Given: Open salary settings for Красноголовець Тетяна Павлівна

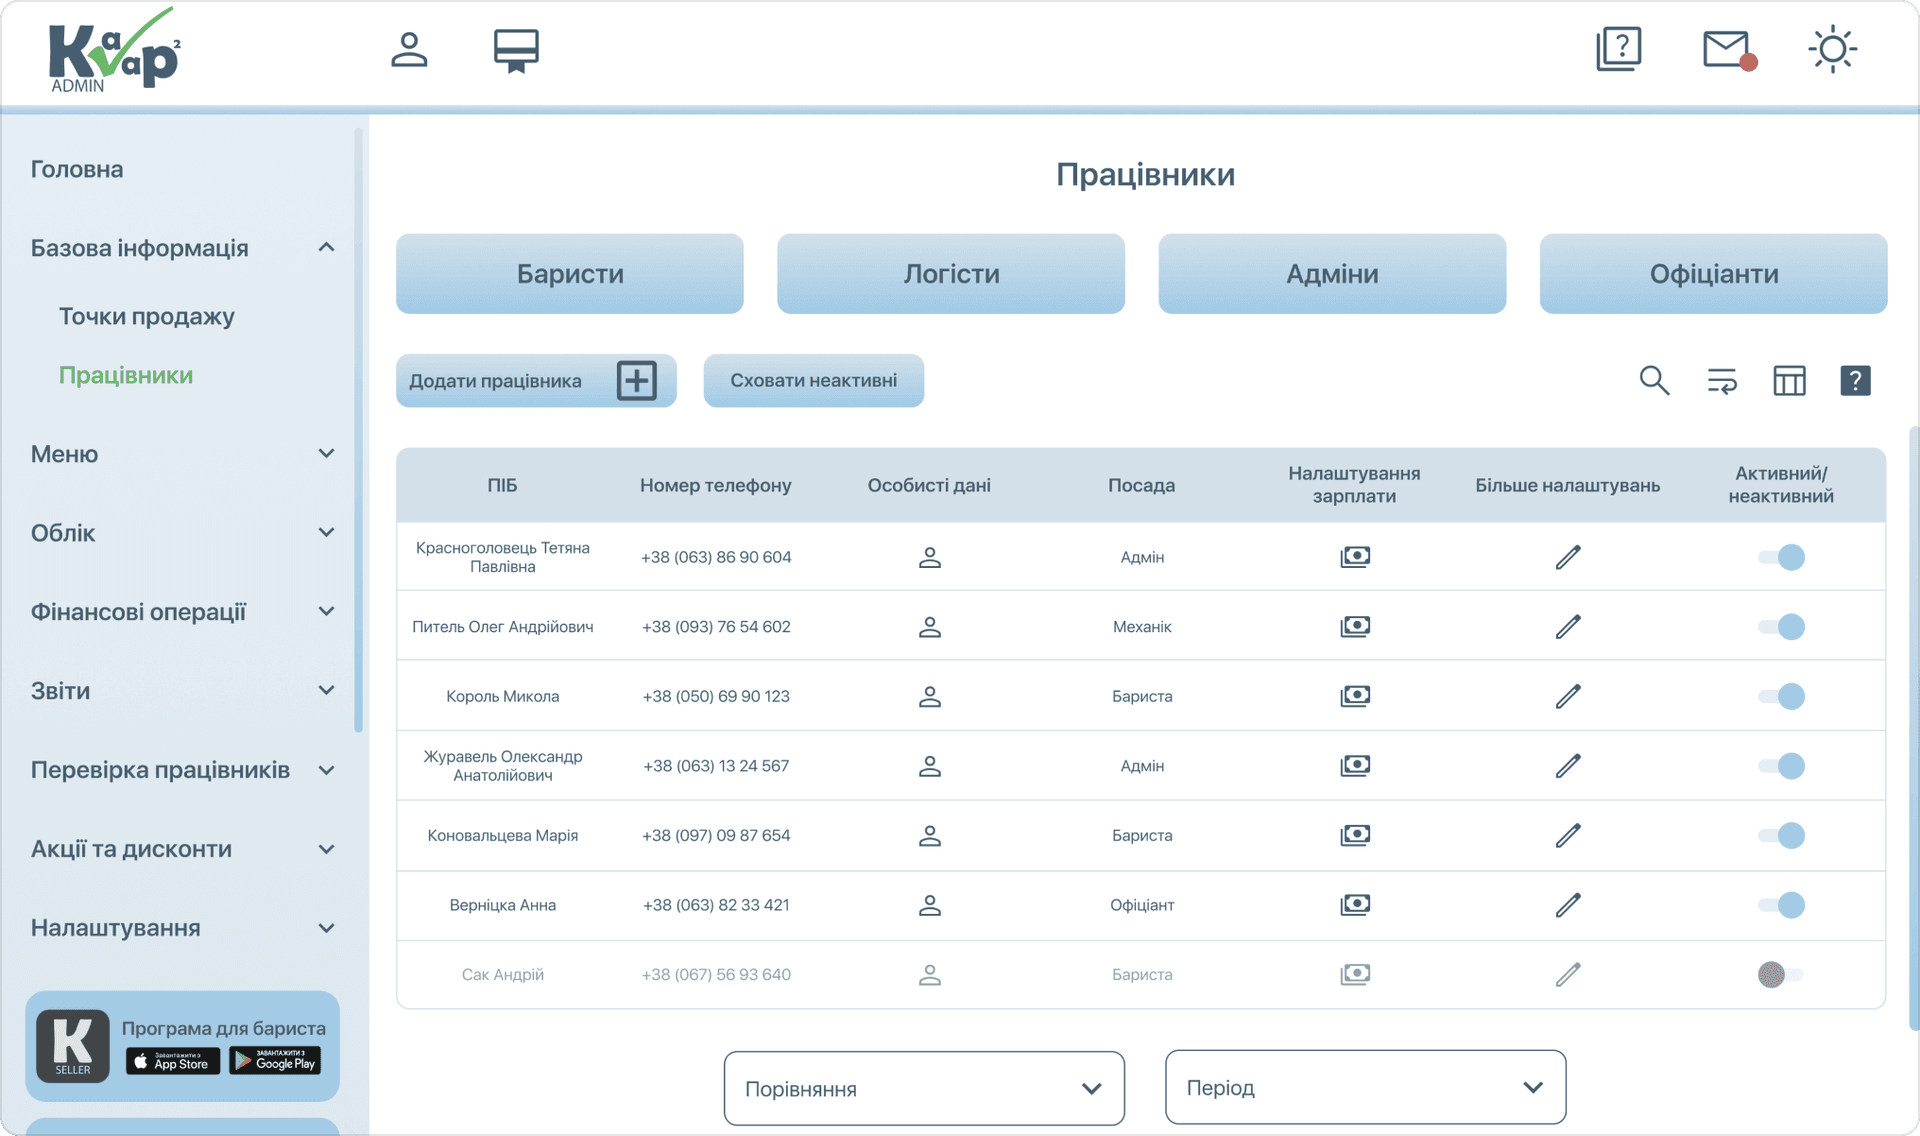Looking at the screenshot, I should point(1355,556).
